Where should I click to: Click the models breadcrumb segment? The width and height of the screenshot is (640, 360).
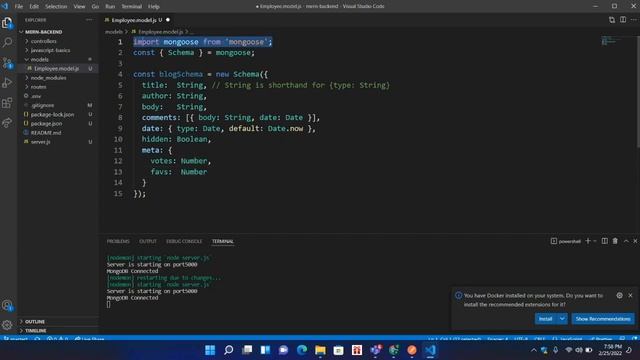(x=113, y=31)
